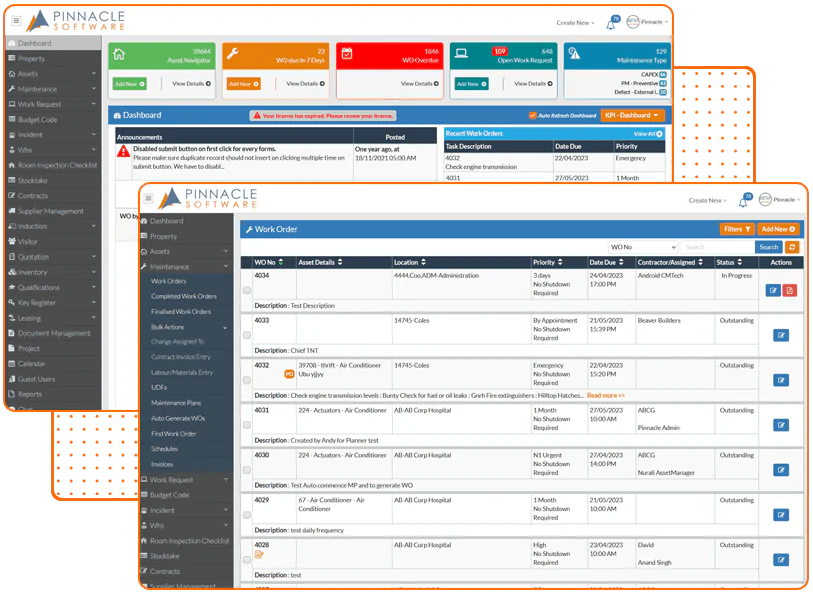Tick the checkbox for work order 4034
Image resolution: width=813 pixels, height=592 pixels.
[247, 290]
